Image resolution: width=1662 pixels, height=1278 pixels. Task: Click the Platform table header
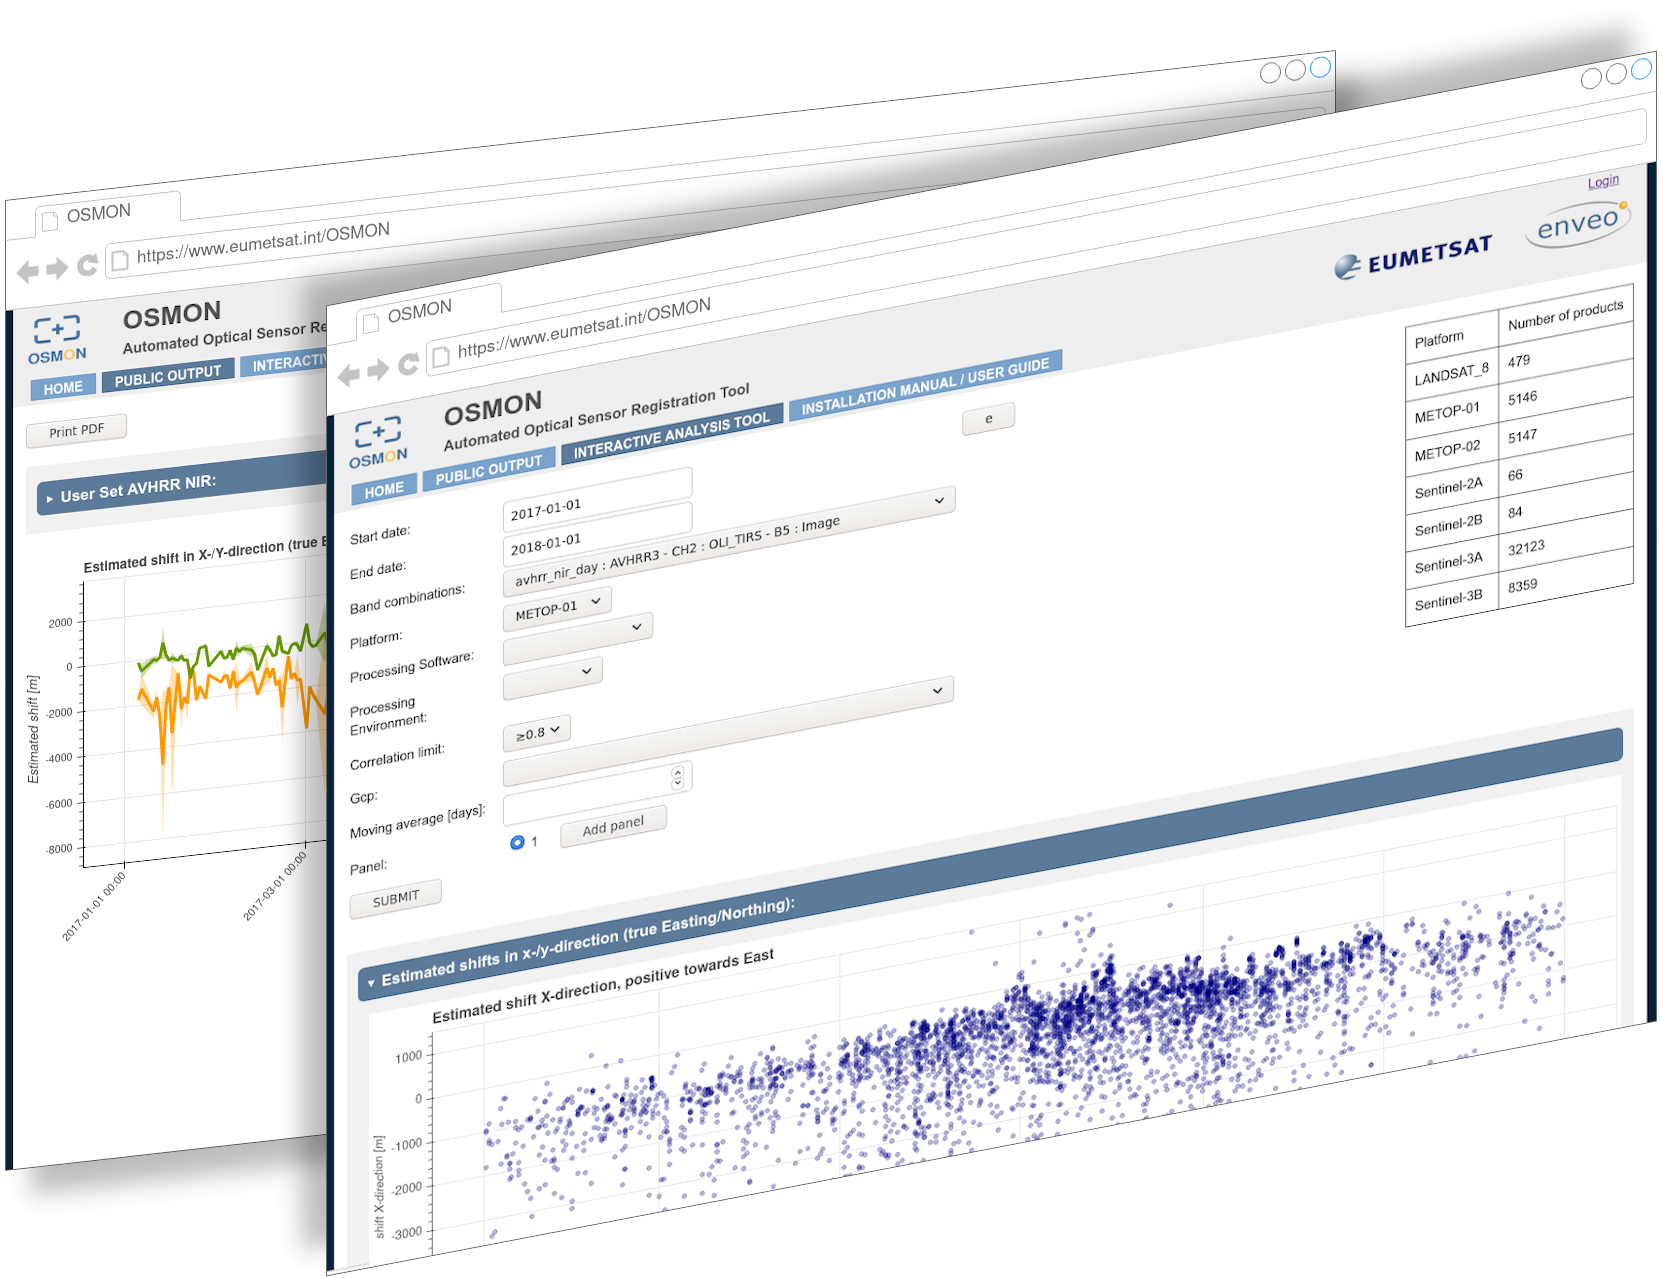pos(1451,338)
